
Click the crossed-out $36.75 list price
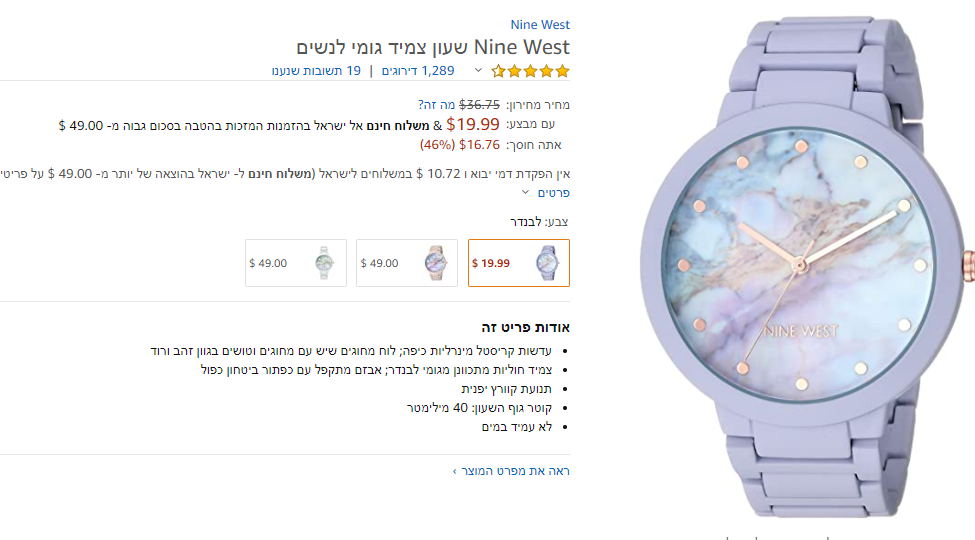479,104
